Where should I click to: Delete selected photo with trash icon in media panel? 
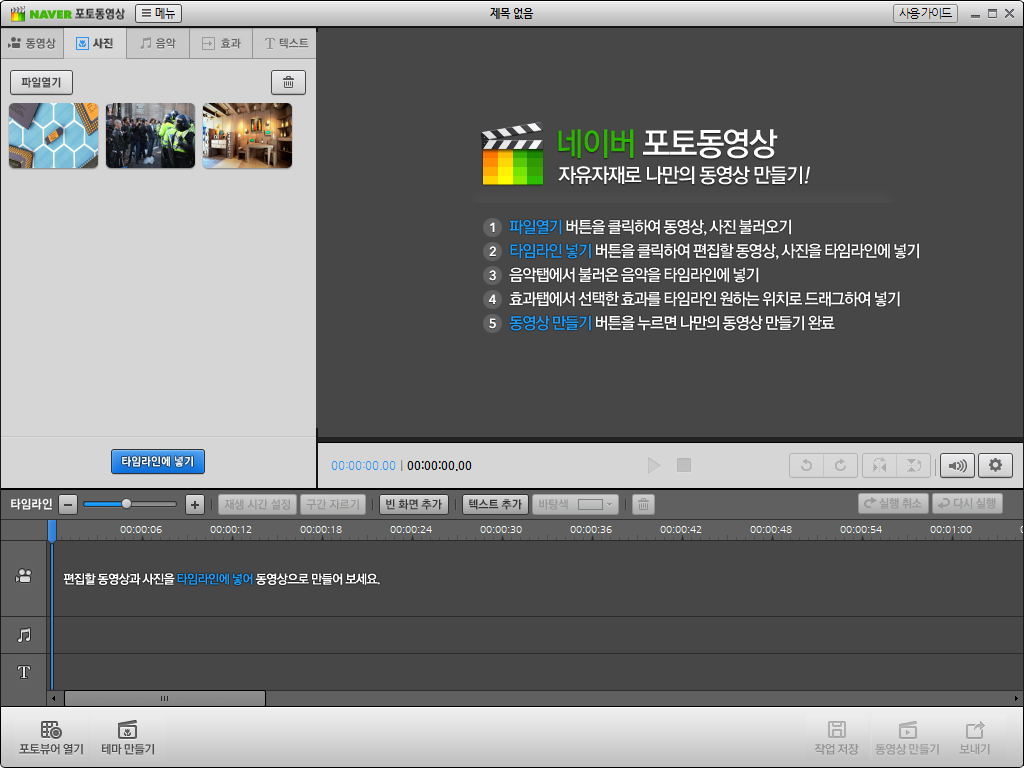(288, 82)
